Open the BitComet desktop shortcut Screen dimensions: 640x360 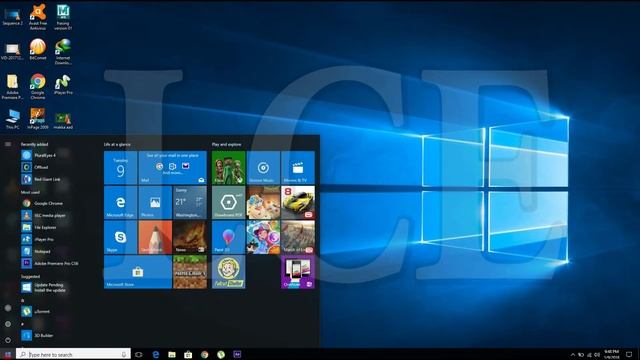[38, 49]
